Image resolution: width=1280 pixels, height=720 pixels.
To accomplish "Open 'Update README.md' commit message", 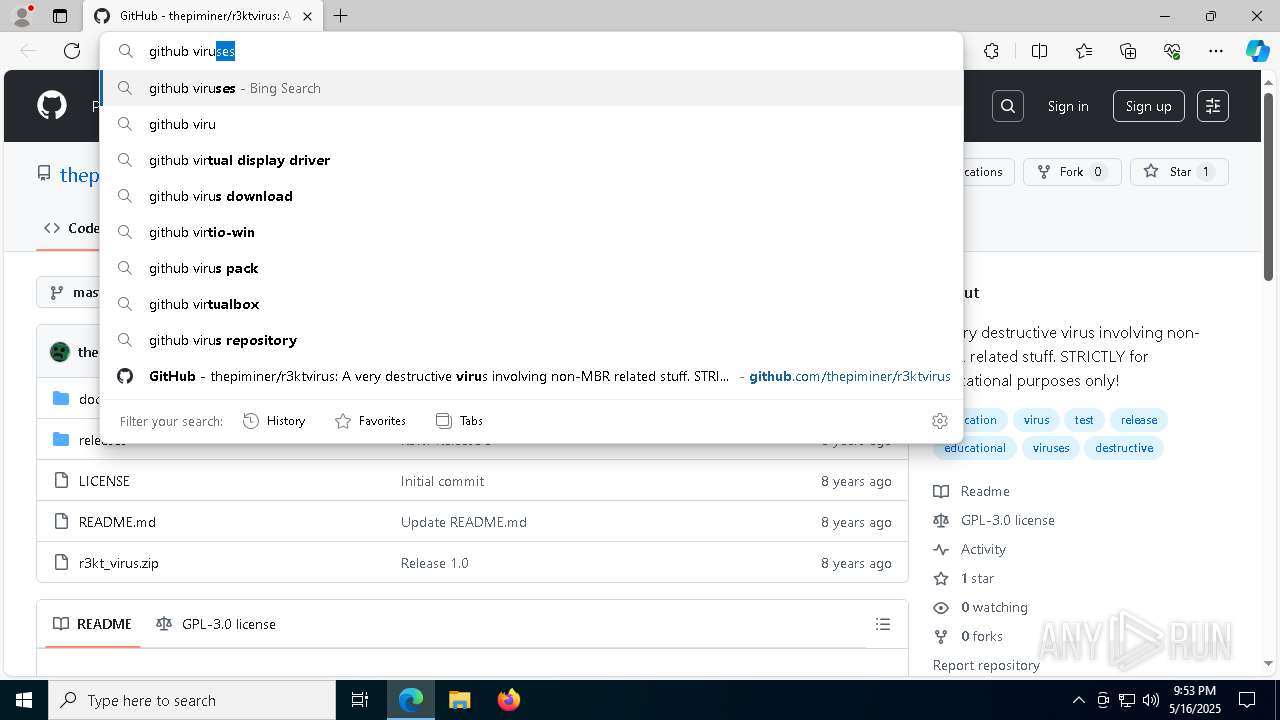I will 463,522.
